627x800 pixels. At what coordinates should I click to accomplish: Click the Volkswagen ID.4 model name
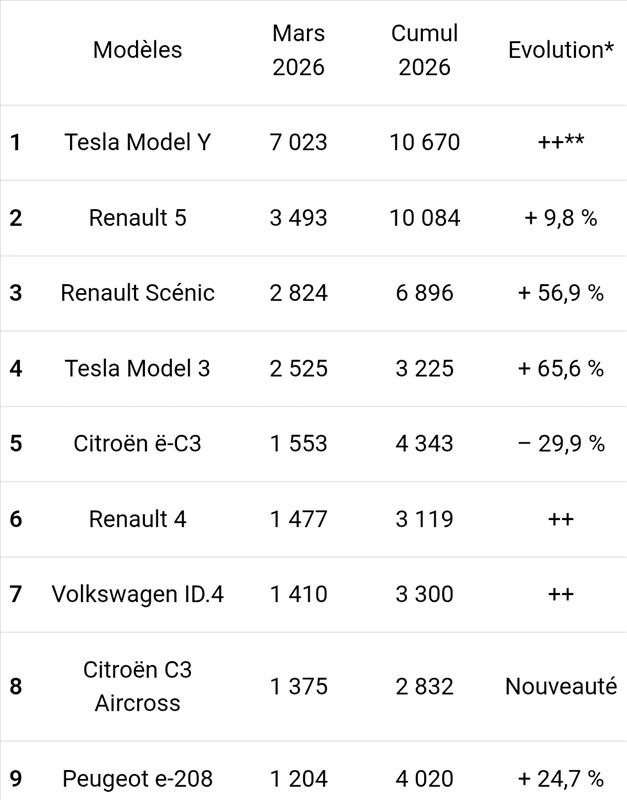pos(137,594)
